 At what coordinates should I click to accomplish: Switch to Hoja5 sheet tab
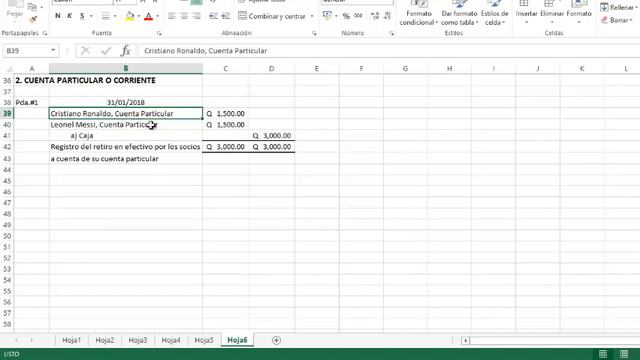(x=204, y=340)
